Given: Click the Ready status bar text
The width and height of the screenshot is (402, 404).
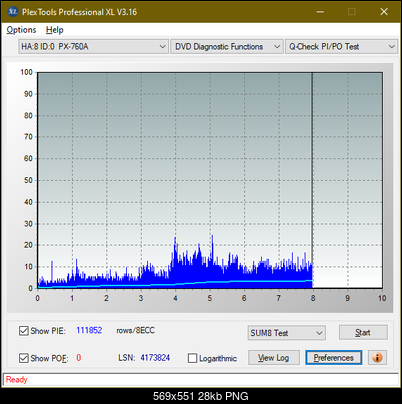Looking at the screenshot, I should [16, 379].
